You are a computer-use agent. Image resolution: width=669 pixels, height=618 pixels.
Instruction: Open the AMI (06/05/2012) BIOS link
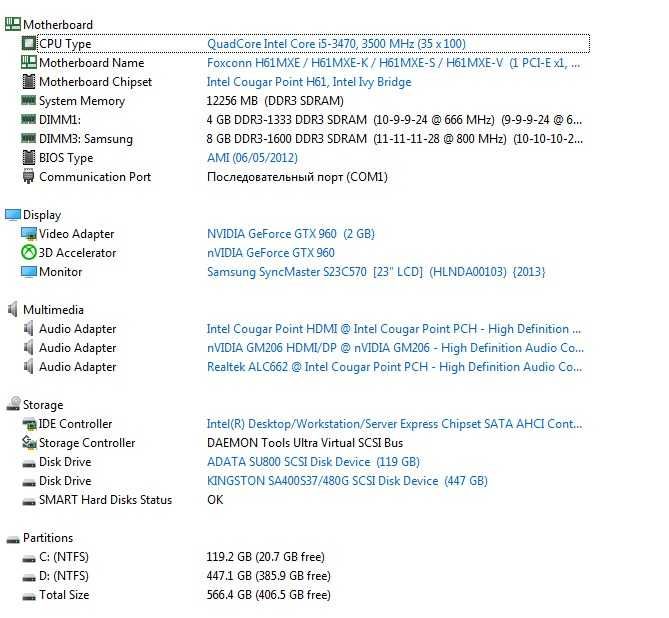coord(252,157)
